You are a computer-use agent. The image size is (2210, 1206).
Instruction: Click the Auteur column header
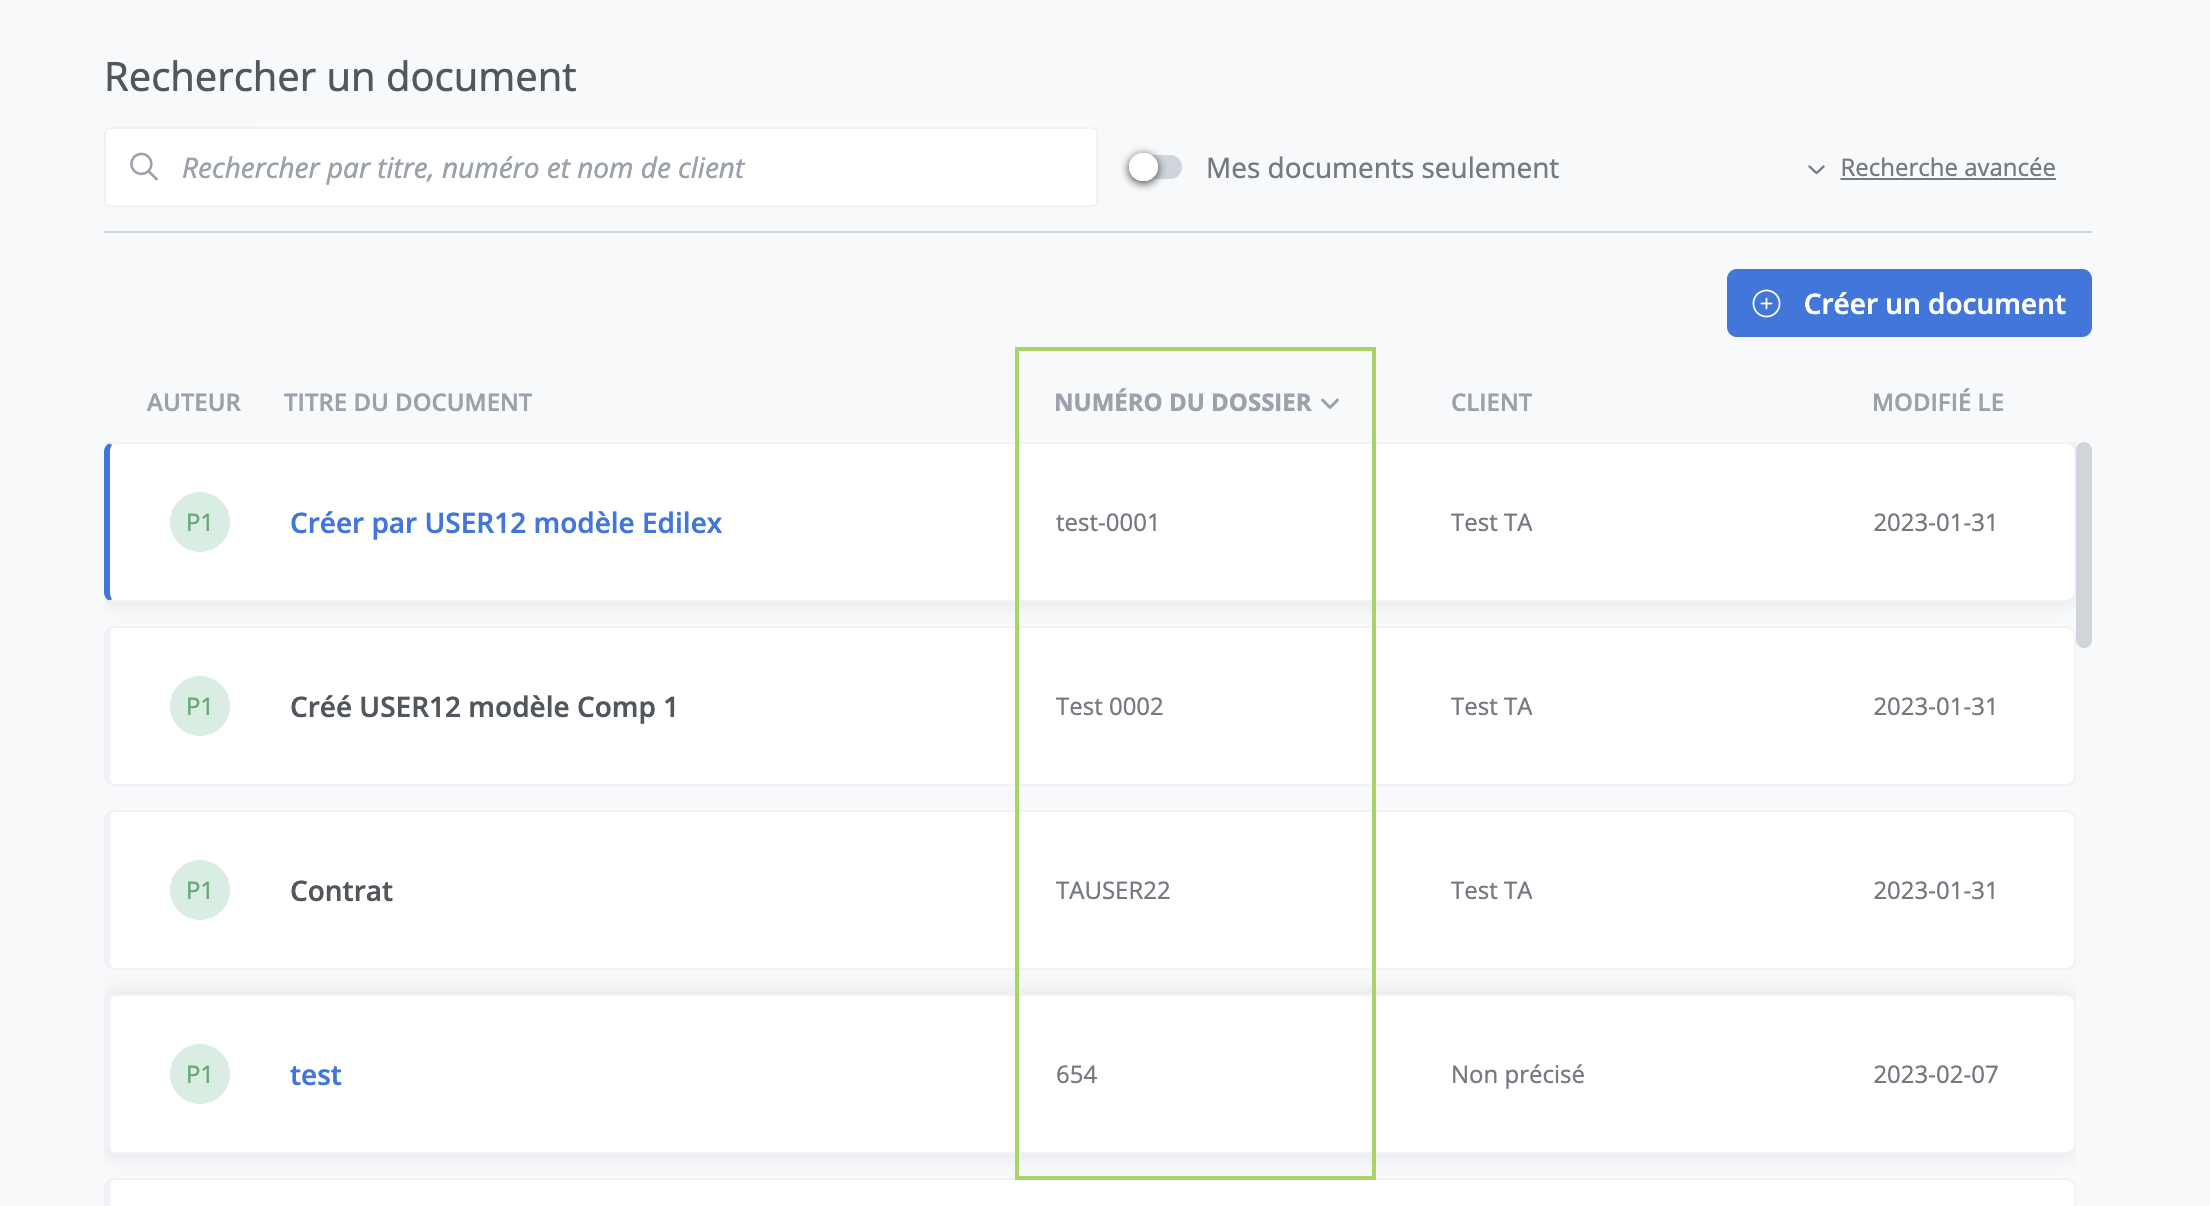(x=193, y=402)
